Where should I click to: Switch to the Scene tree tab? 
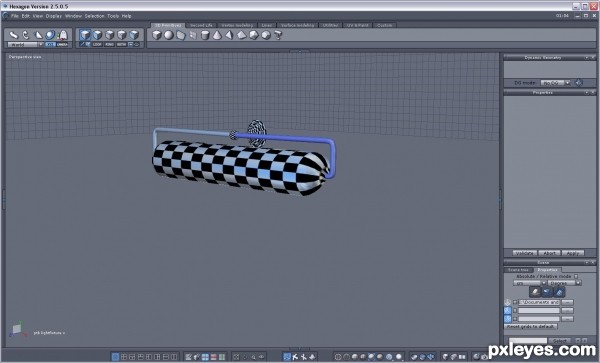pos(518,270)
